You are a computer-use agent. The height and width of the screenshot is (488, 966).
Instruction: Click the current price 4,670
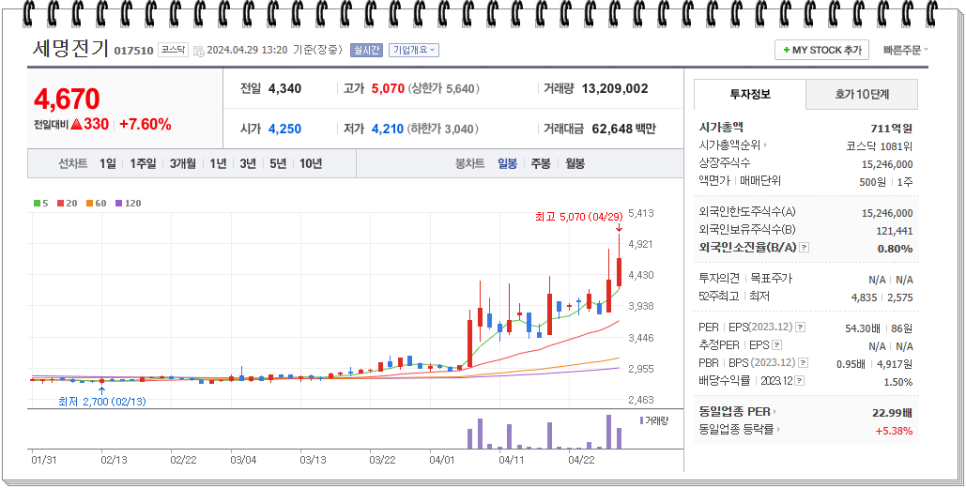[67, 99]
